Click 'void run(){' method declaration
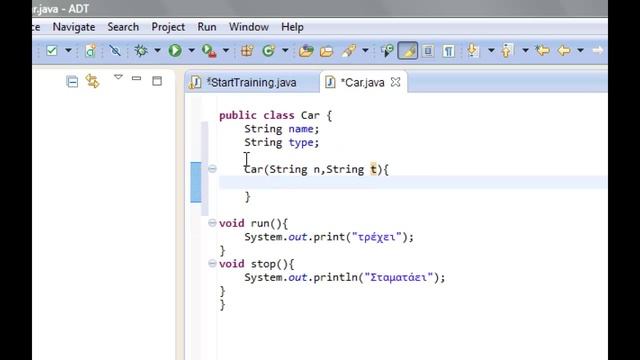Viewport: 640px width, 360px height. tap(253, 223)
